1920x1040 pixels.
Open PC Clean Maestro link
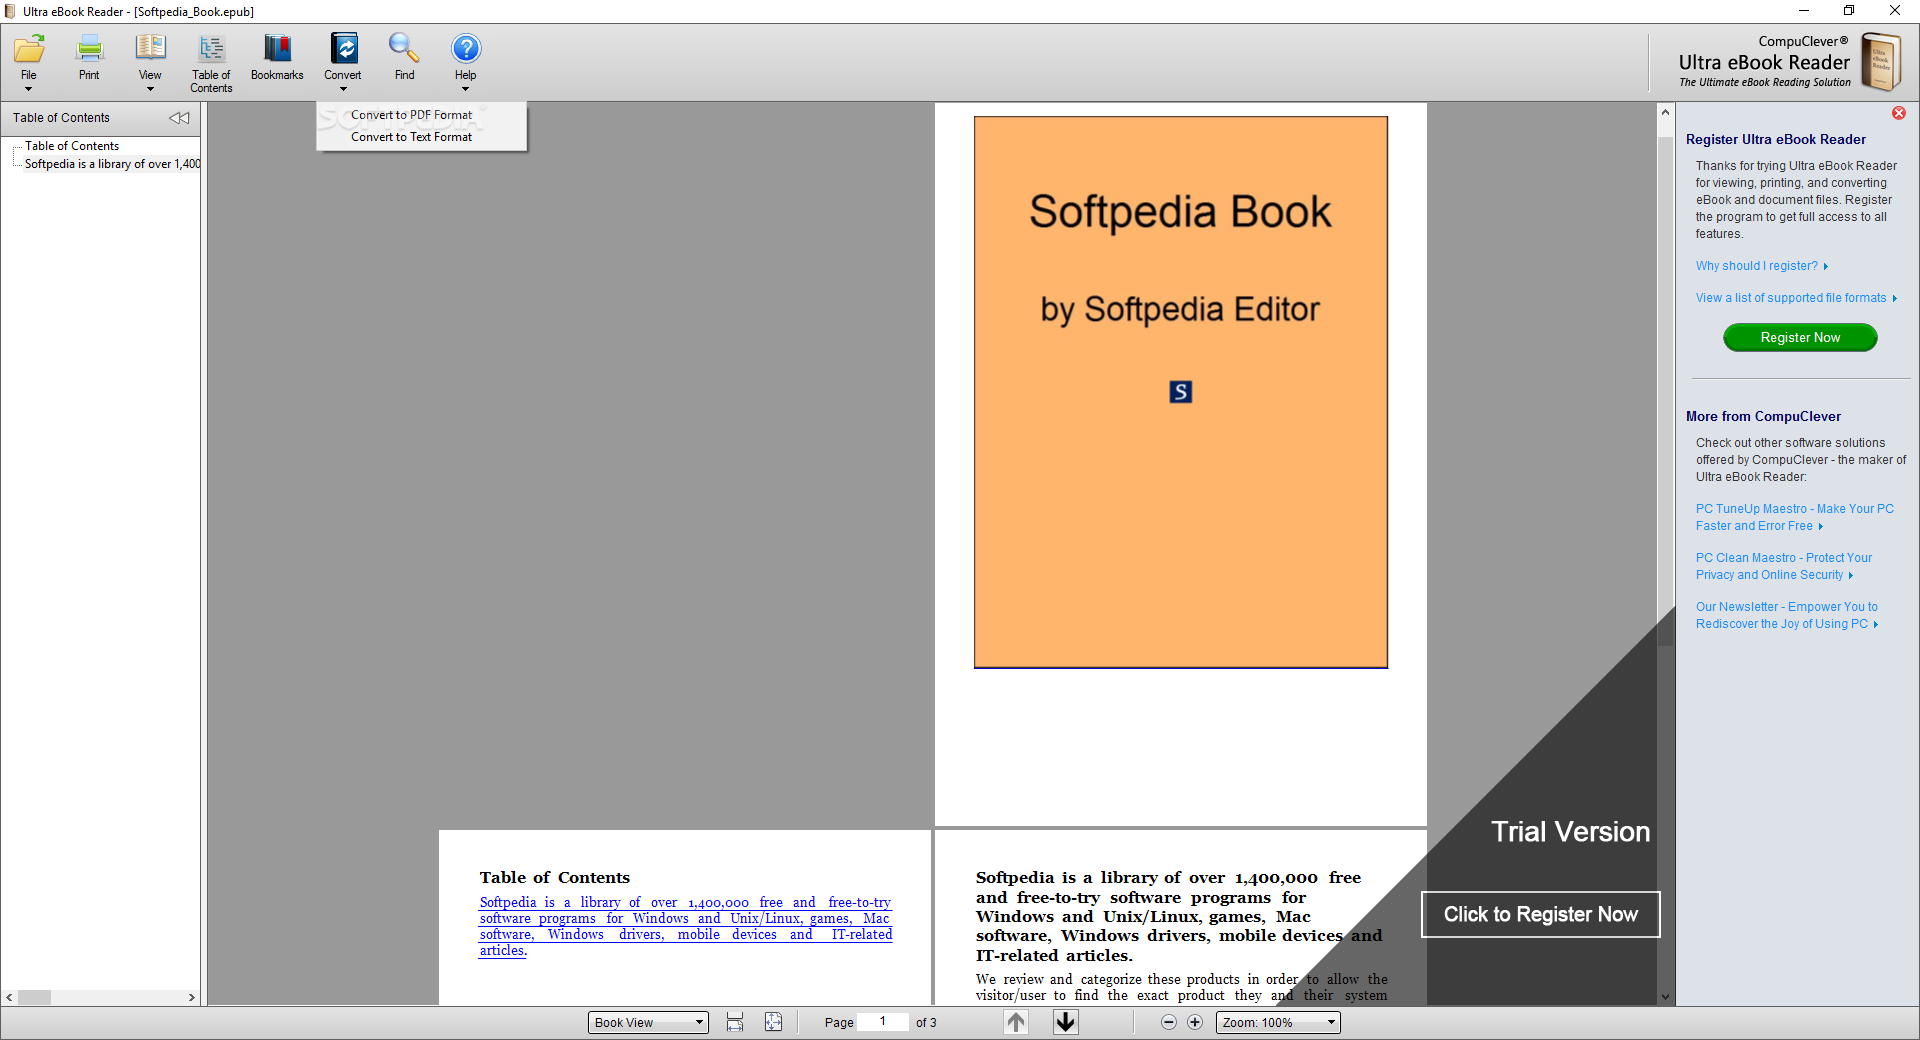(x=1784, y=566)
